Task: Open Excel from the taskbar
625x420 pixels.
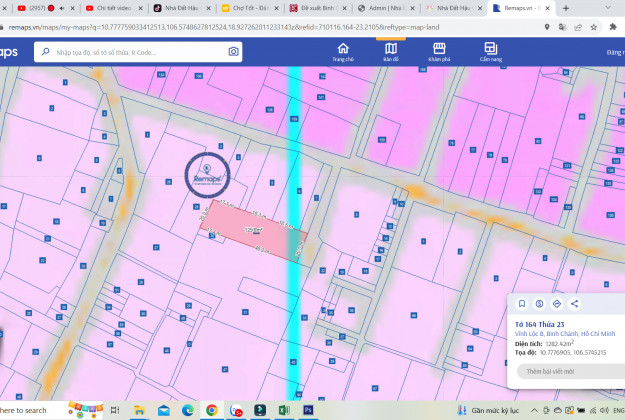Action: coord(284,410)
